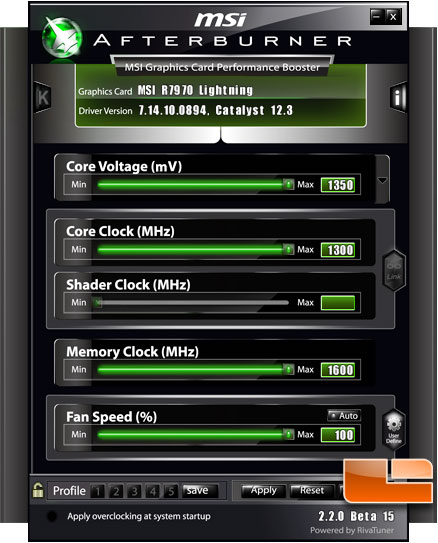The width and height of the screenshot is (438, 543).
Task: Click the Core Clock slider handle
Action: (288, 249)
